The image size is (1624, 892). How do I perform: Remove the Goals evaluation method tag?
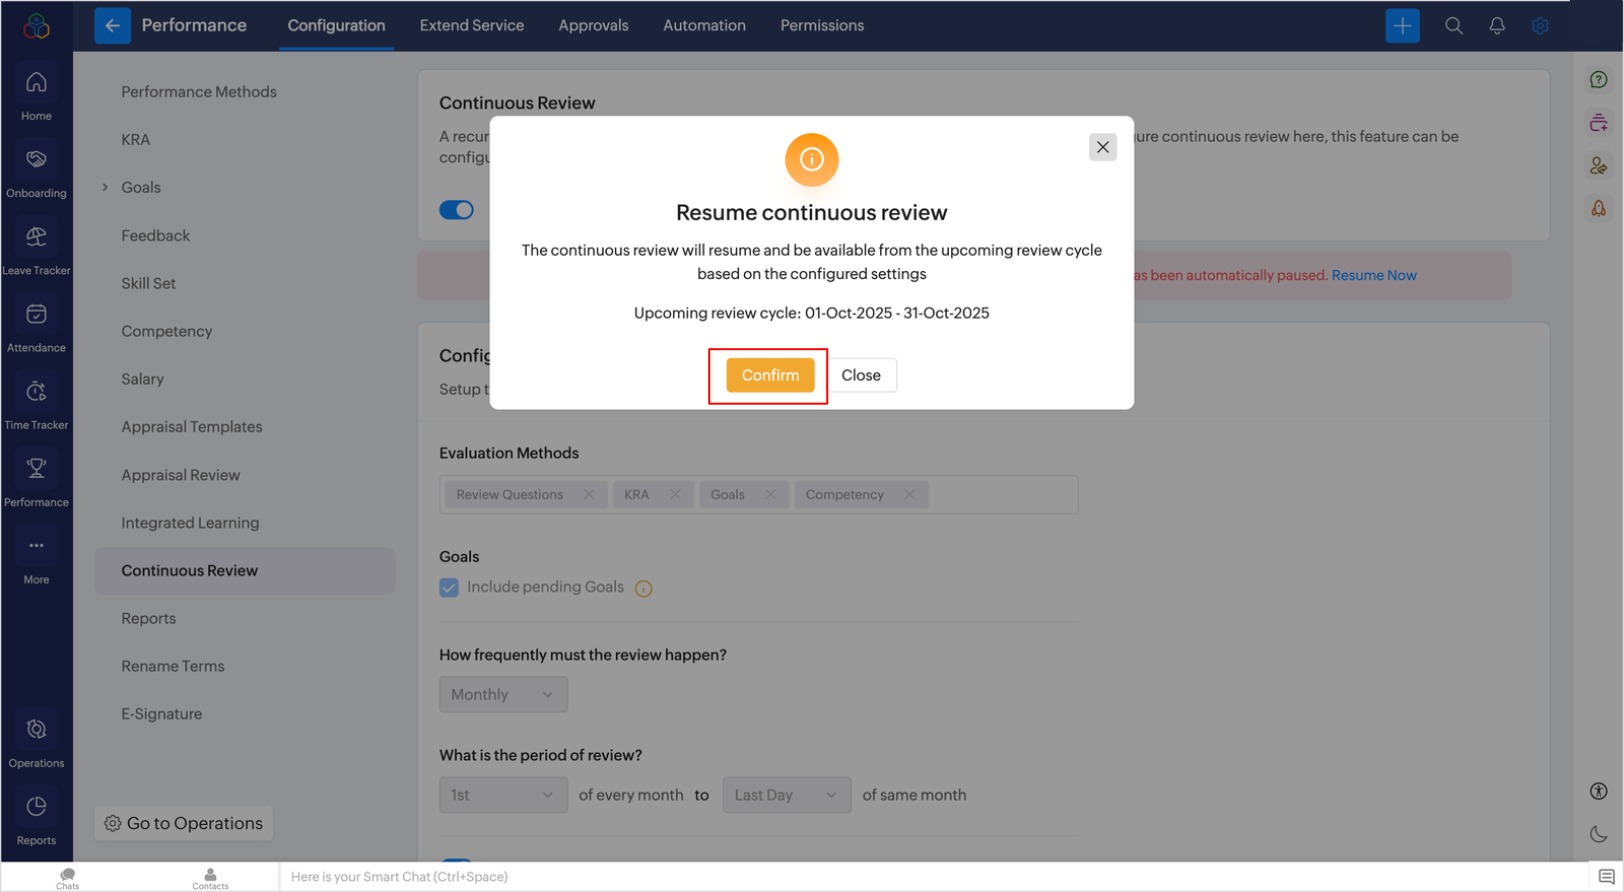click(770, 495)
